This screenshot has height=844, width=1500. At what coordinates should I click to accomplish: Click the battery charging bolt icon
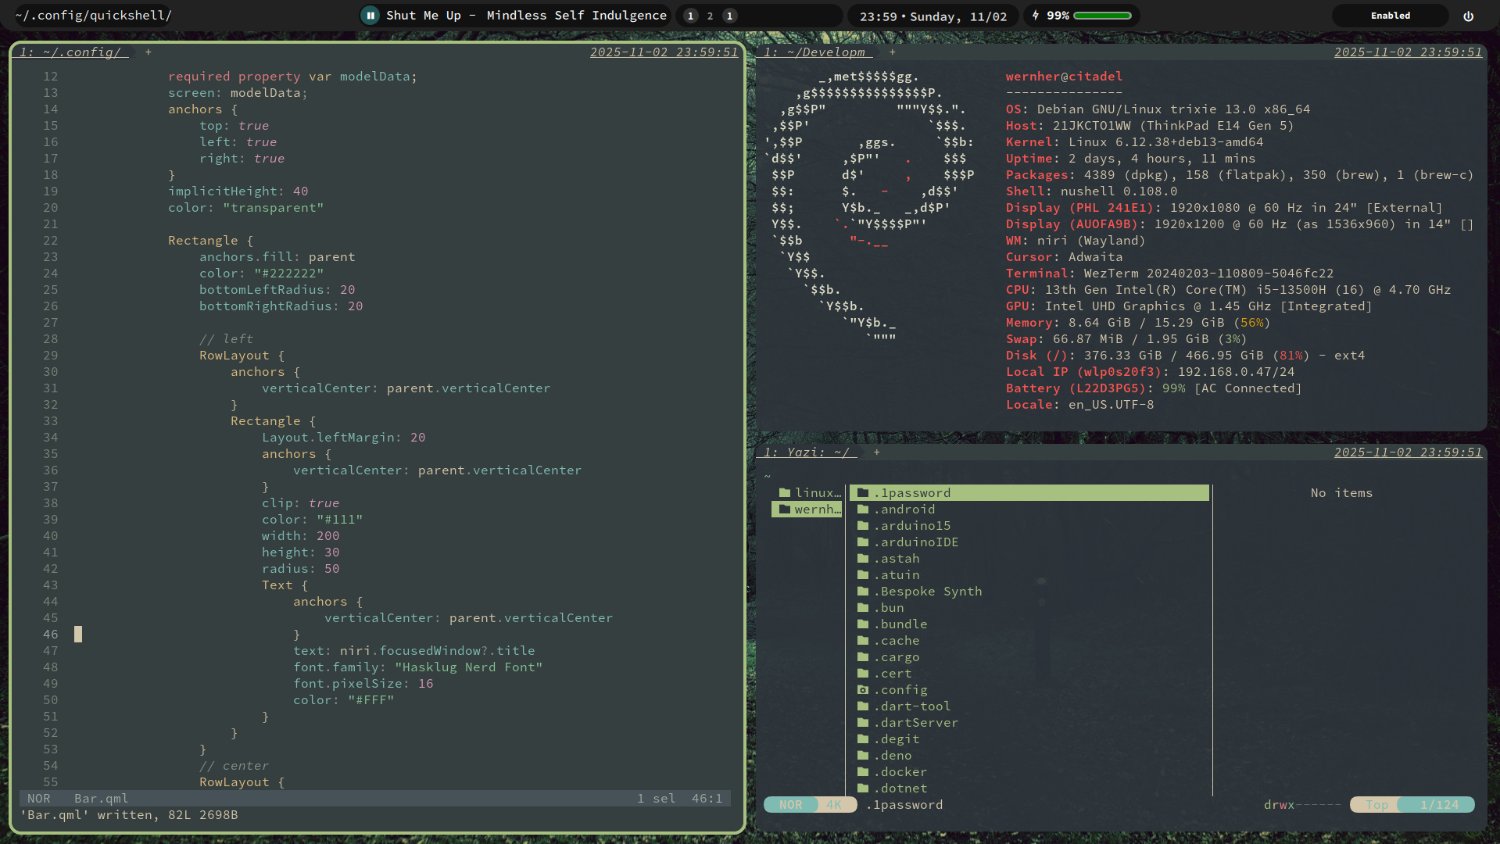(x=1036, y=15)
